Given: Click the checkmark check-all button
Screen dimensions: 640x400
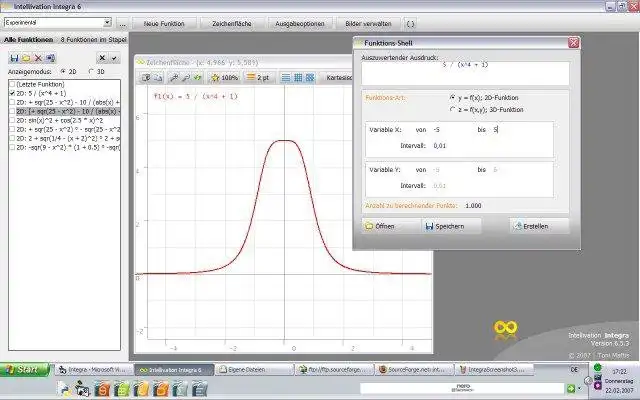Looking at the screenshot, I should 114,58.
